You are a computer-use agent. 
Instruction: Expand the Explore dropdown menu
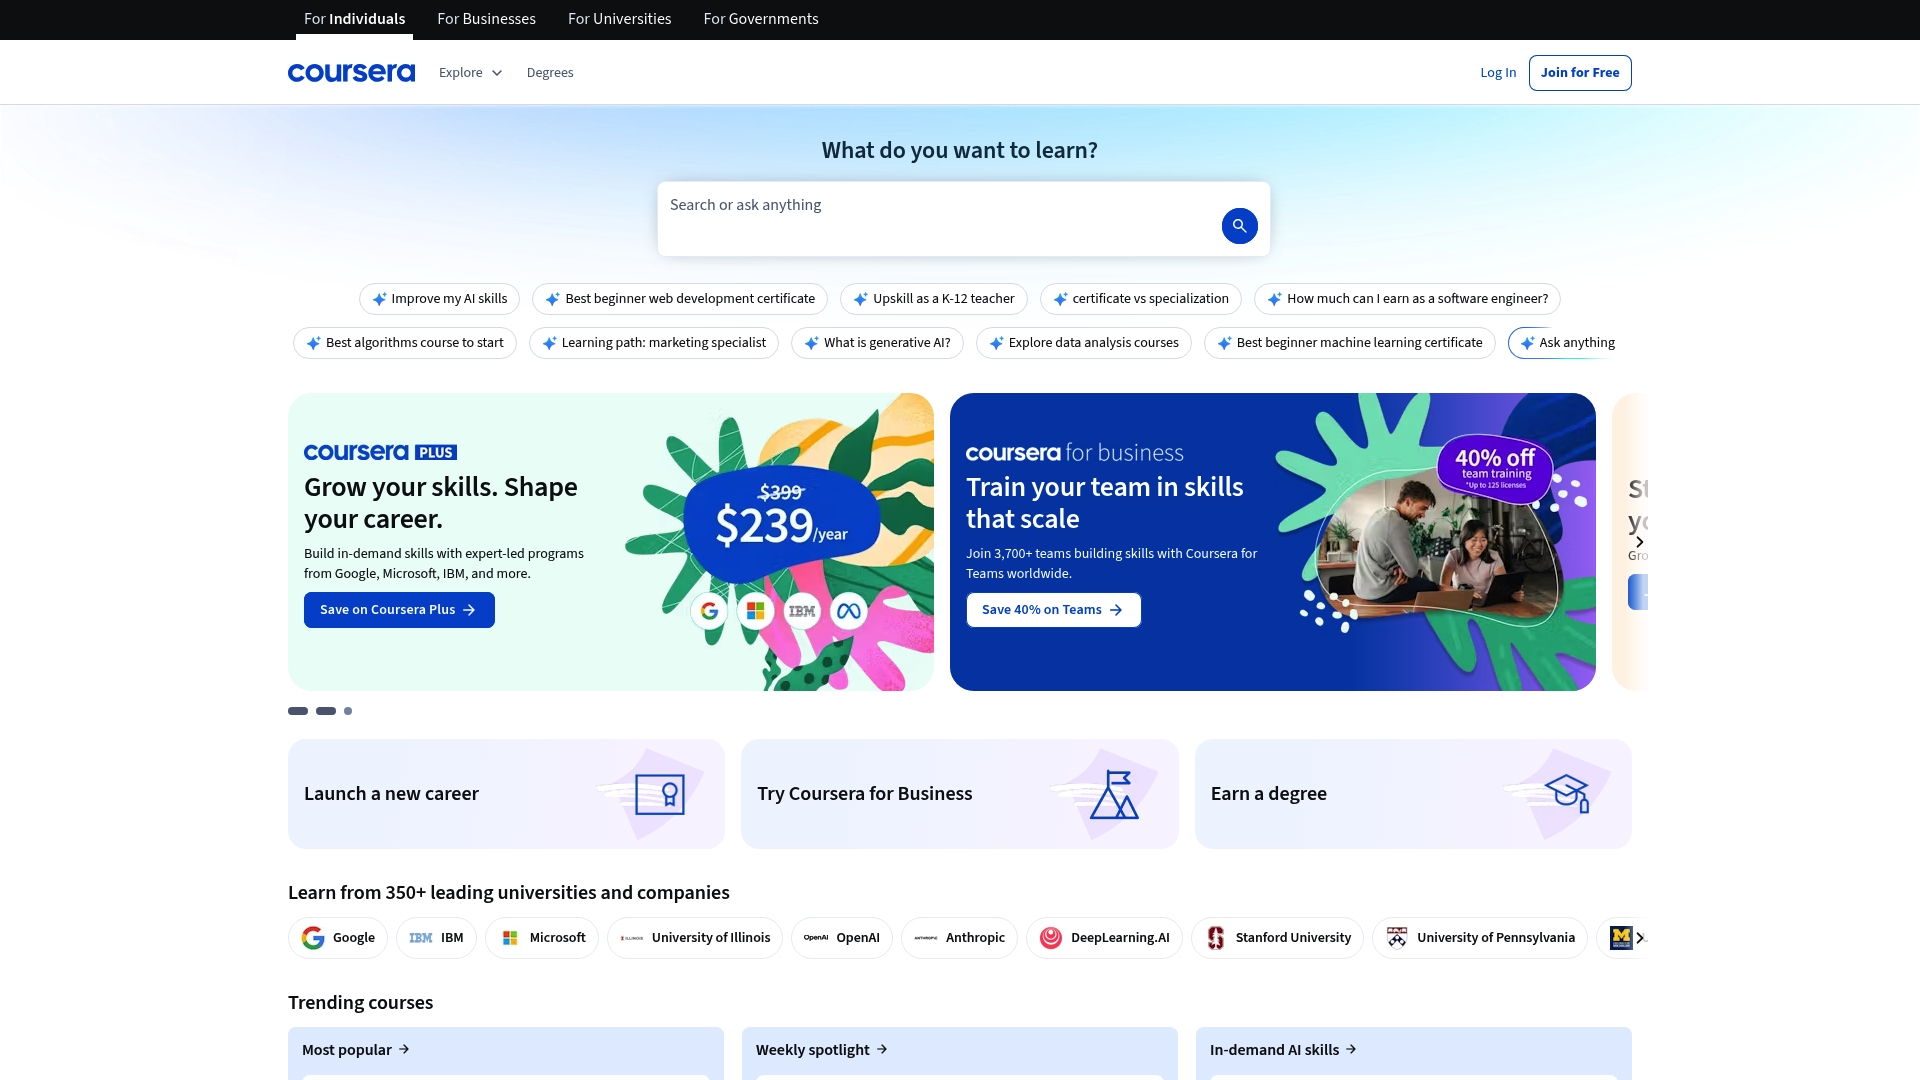pos(470,73)
